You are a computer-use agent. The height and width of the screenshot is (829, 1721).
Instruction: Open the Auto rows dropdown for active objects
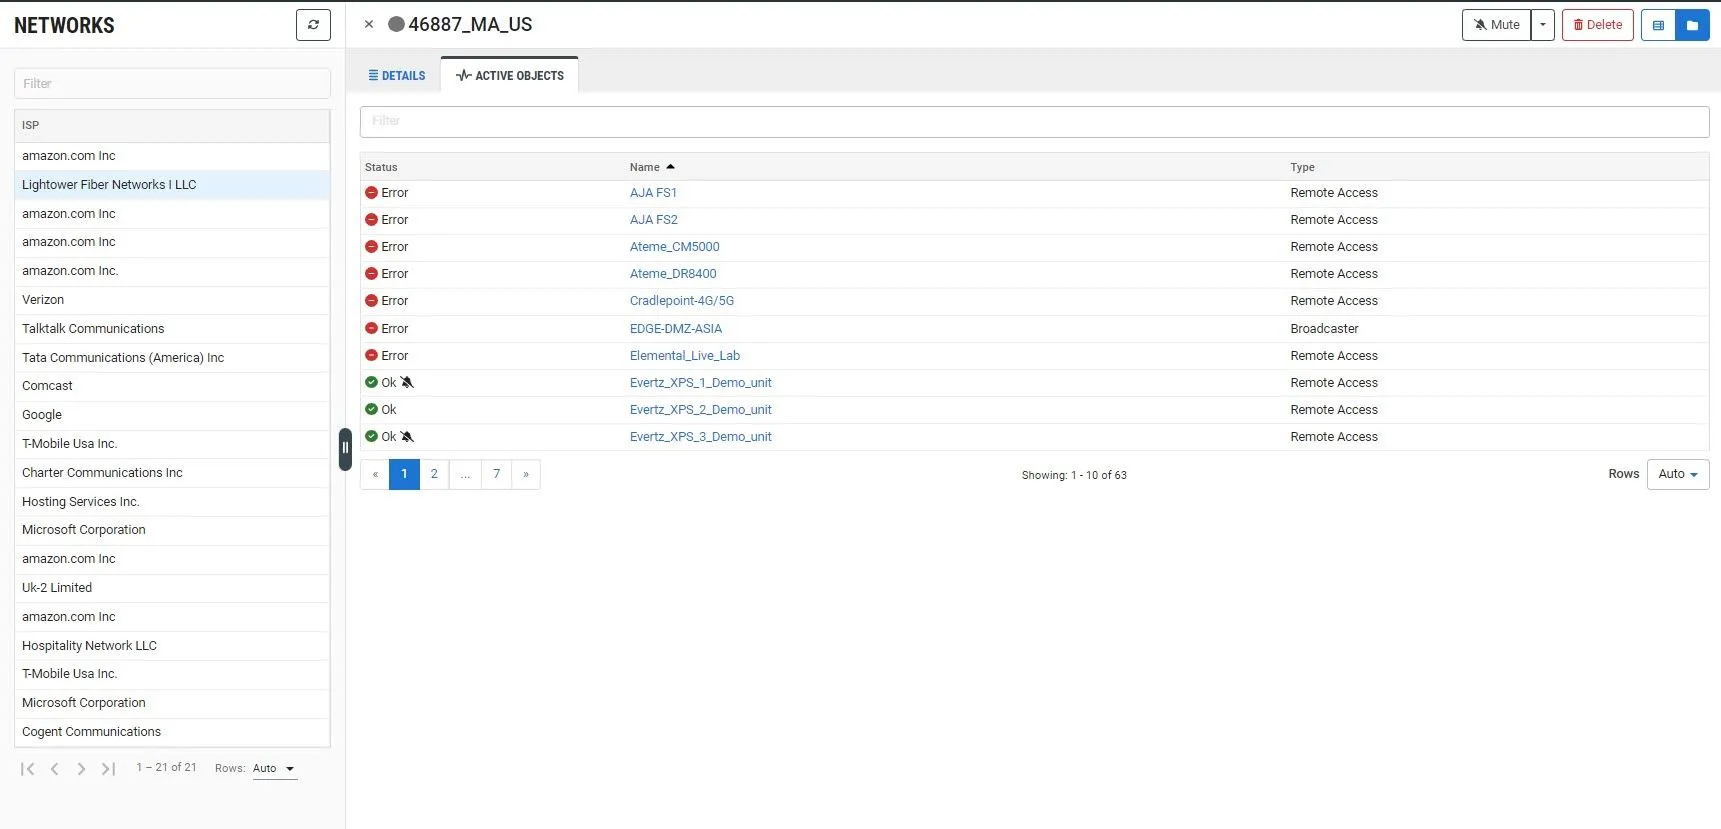coord(1678,474)
